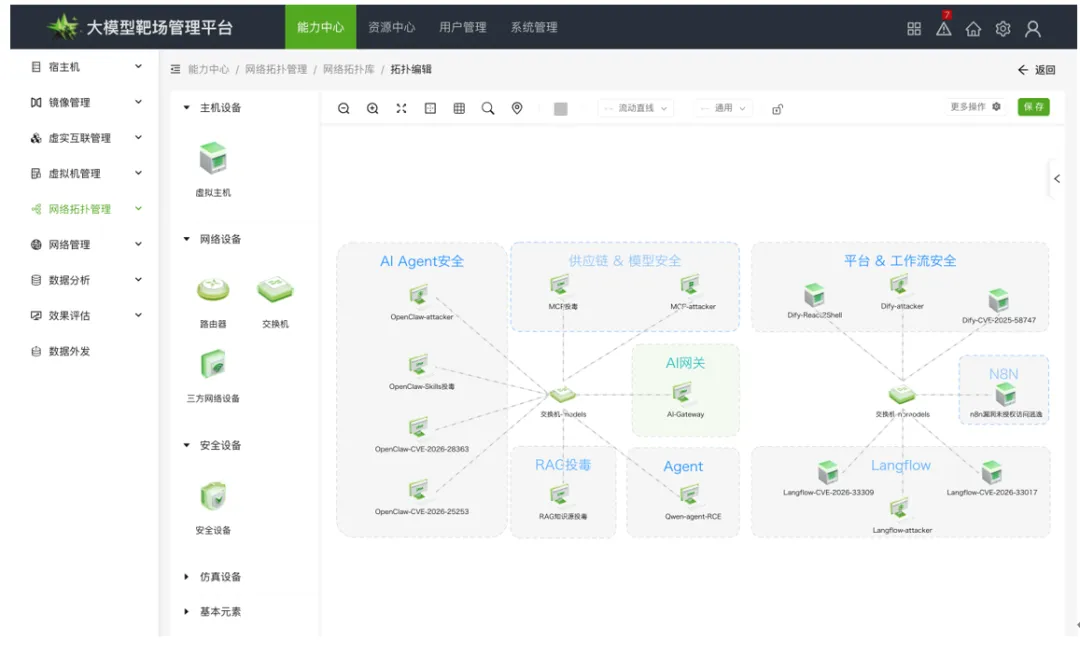
Task: Open the user profile icon
Action: click(x=1032, y=28)
